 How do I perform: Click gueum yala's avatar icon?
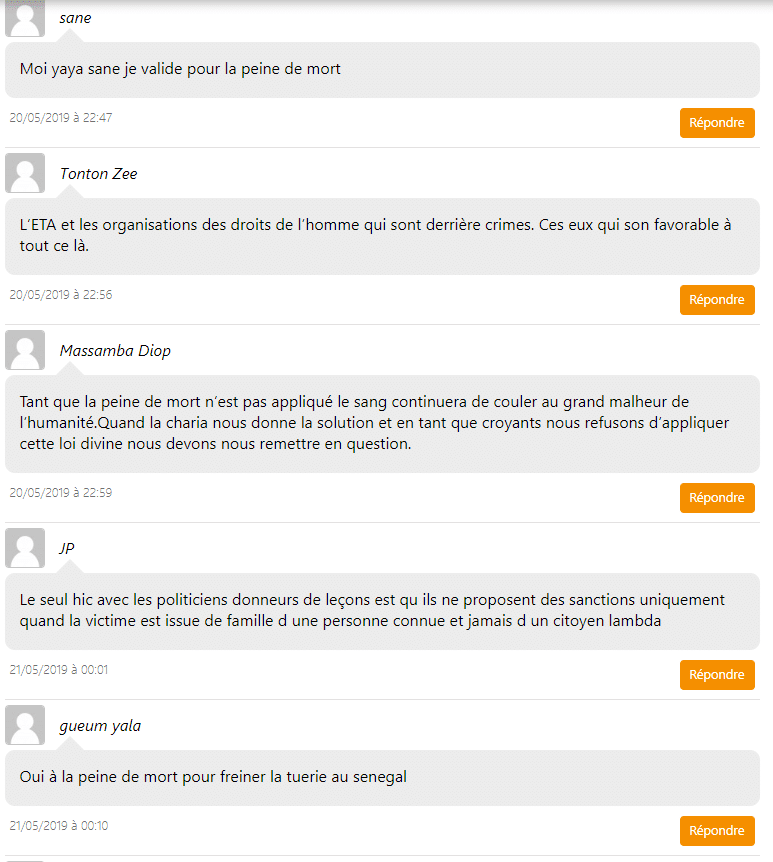pyautogui.click(x=25, y=725)
